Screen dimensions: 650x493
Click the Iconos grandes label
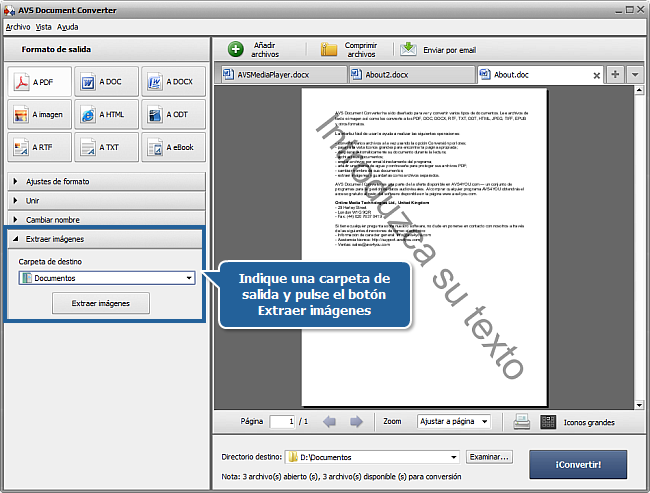(x=589, y=423)
